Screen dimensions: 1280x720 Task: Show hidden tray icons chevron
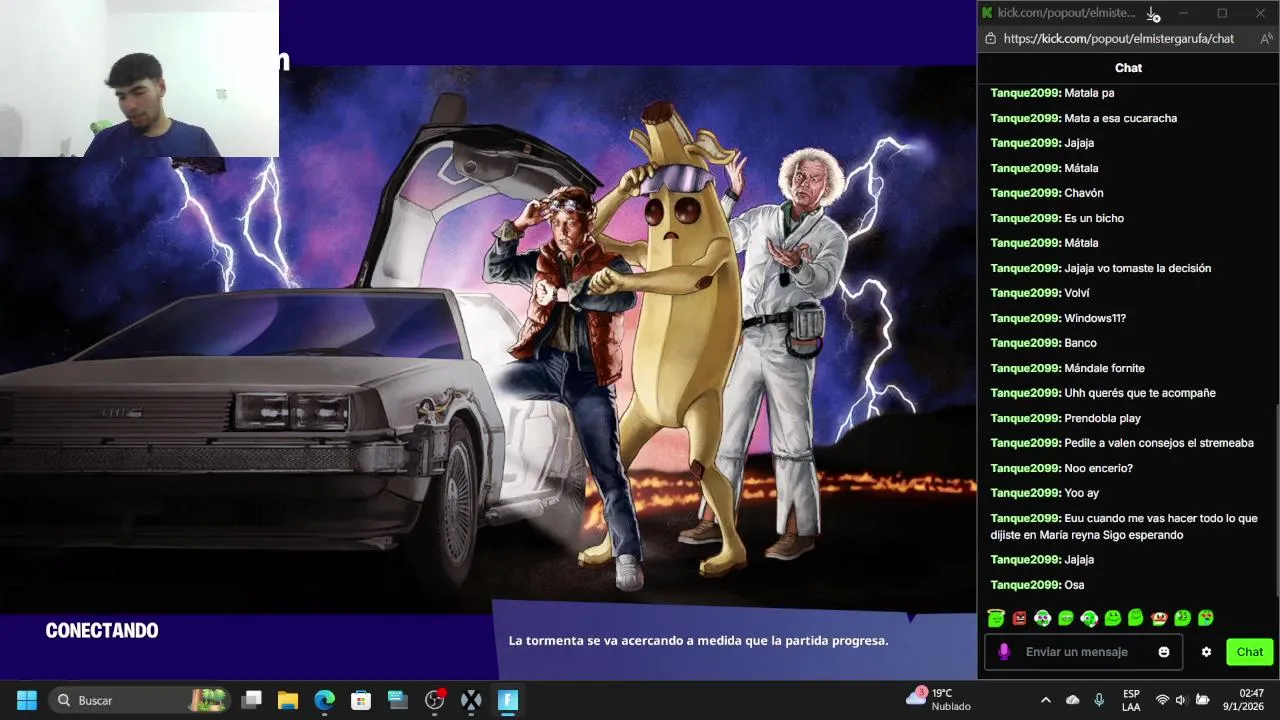(1046, 700)
